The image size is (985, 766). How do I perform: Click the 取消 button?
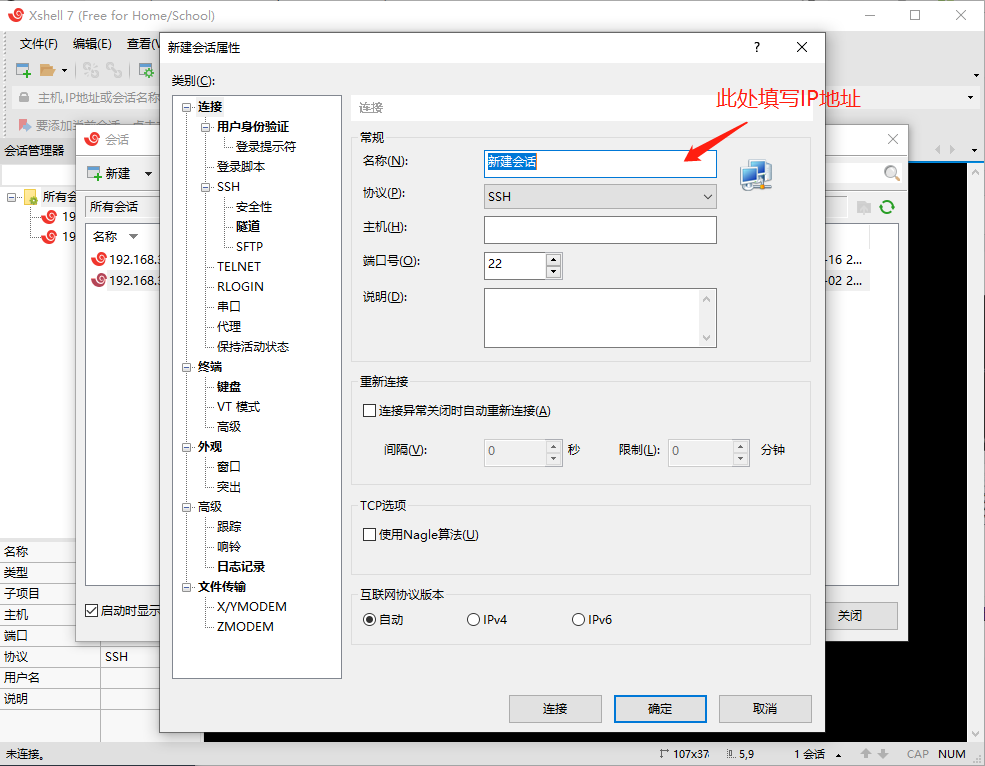point(765,709)
